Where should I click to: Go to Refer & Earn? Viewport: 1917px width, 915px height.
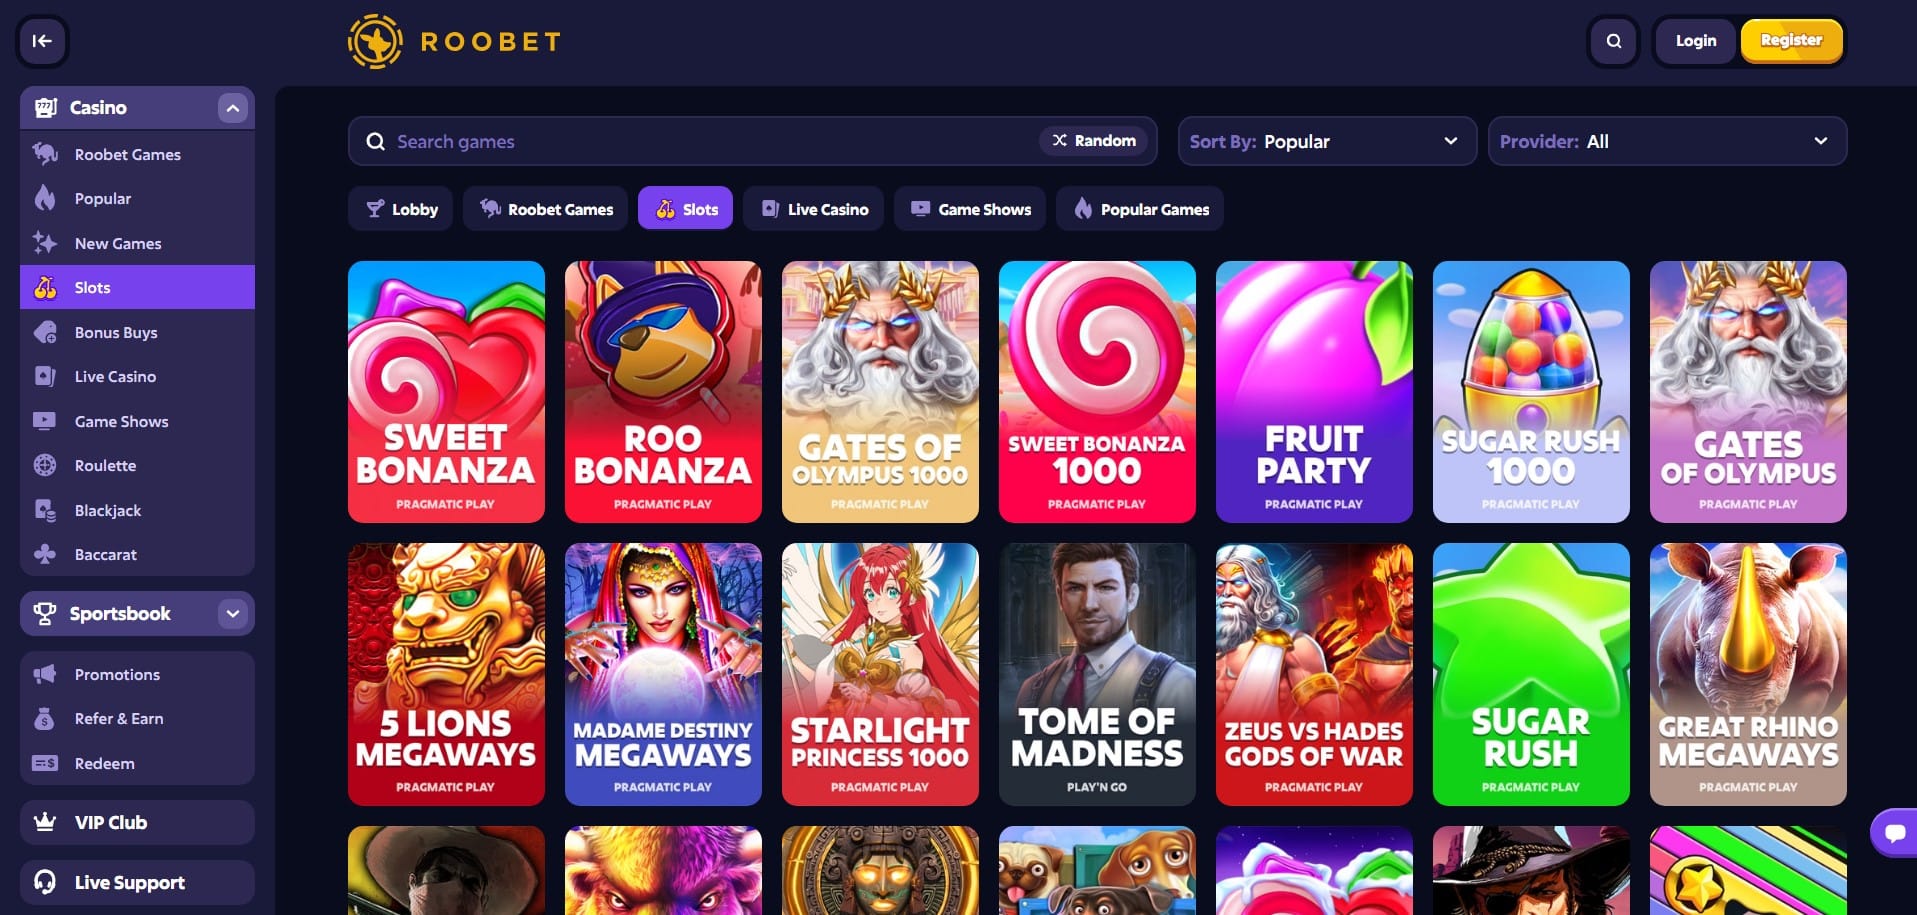(137, 718)
